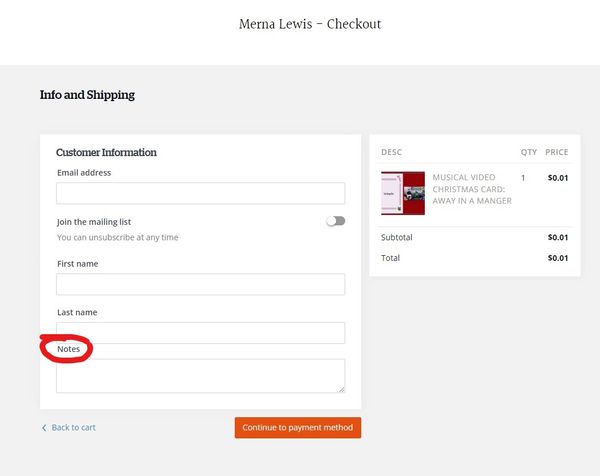This screenshot has height=476, width=600.
Task: Toggle the Join the mailing list switch
Action: click(335, 221)
